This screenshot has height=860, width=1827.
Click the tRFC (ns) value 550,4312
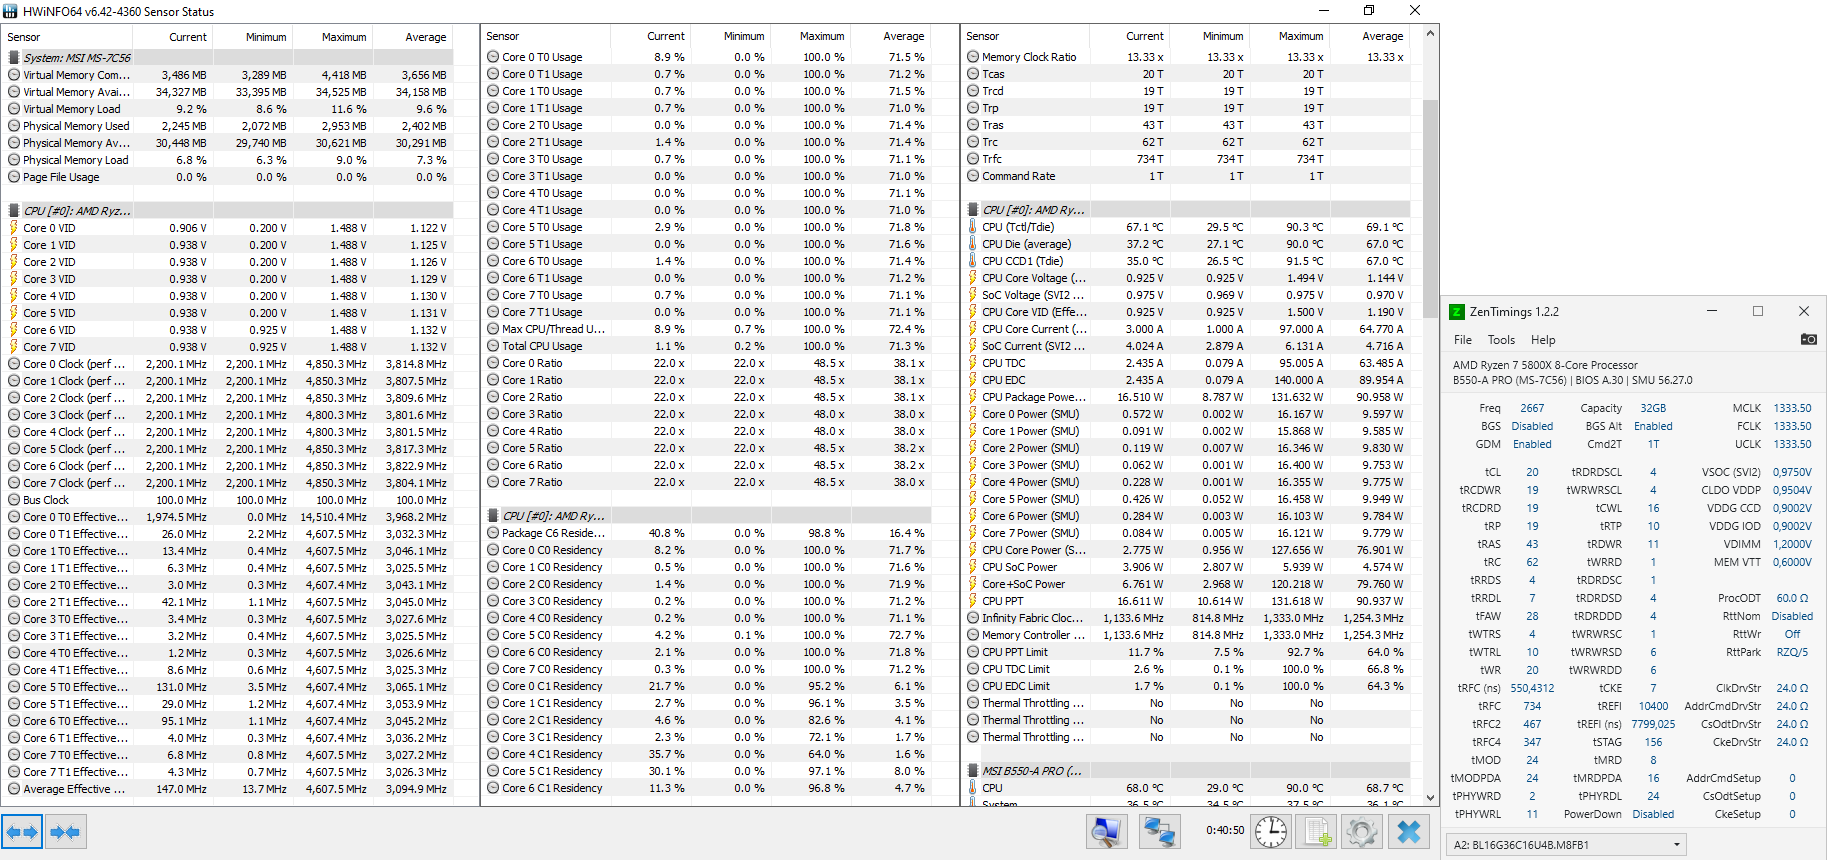click(x=1532, y=688)
